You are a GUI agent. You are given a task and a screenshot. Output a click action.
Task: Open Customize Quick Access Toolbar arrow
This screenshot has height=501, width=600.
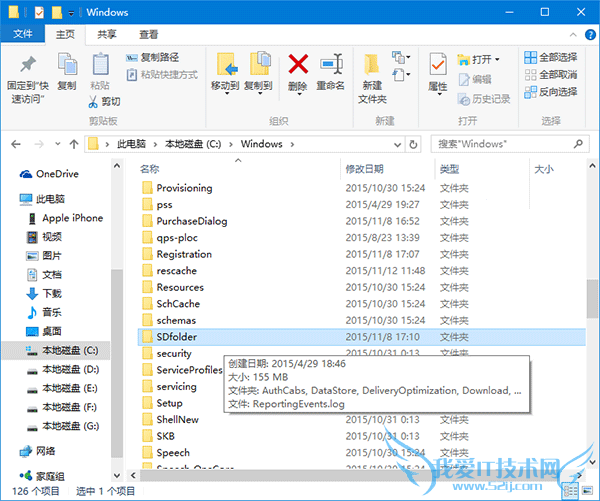(x=71, y=13)
